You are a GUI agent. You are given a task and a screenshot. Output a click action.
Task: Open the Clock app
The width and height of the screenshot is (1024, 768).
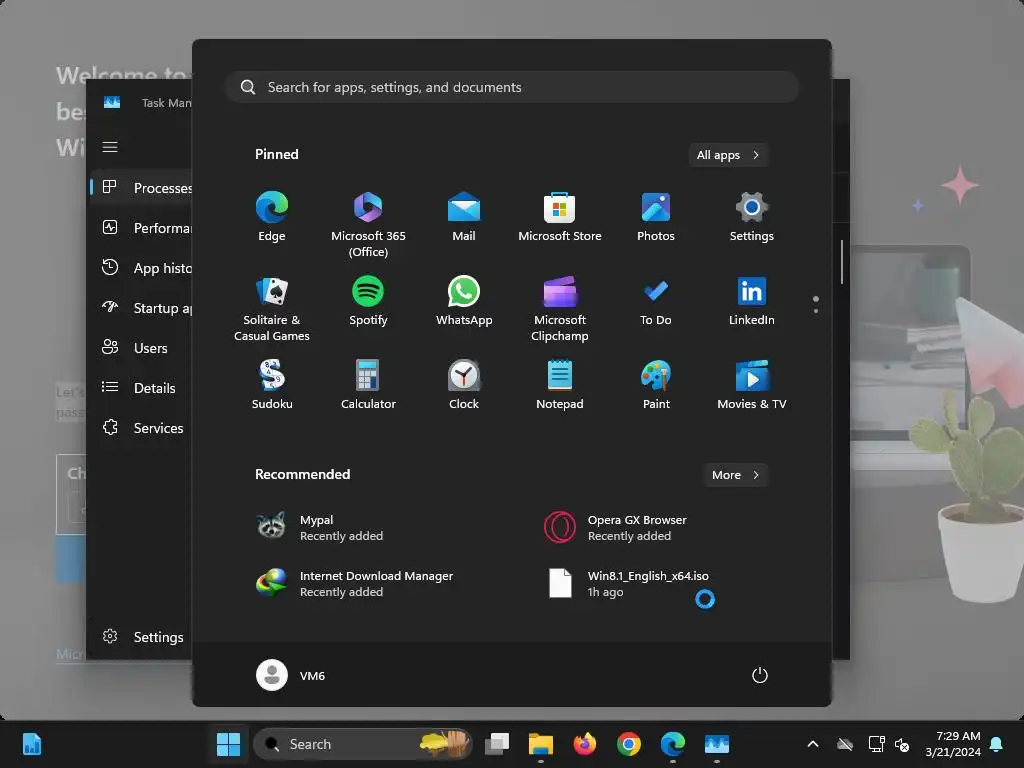464,385
